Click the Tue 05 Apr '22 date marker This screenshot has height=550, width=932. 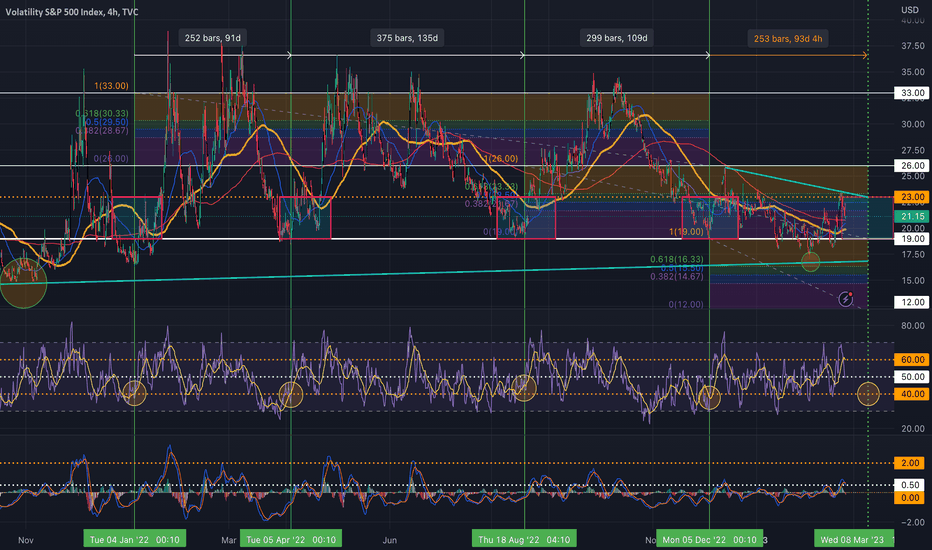point(291,539)
